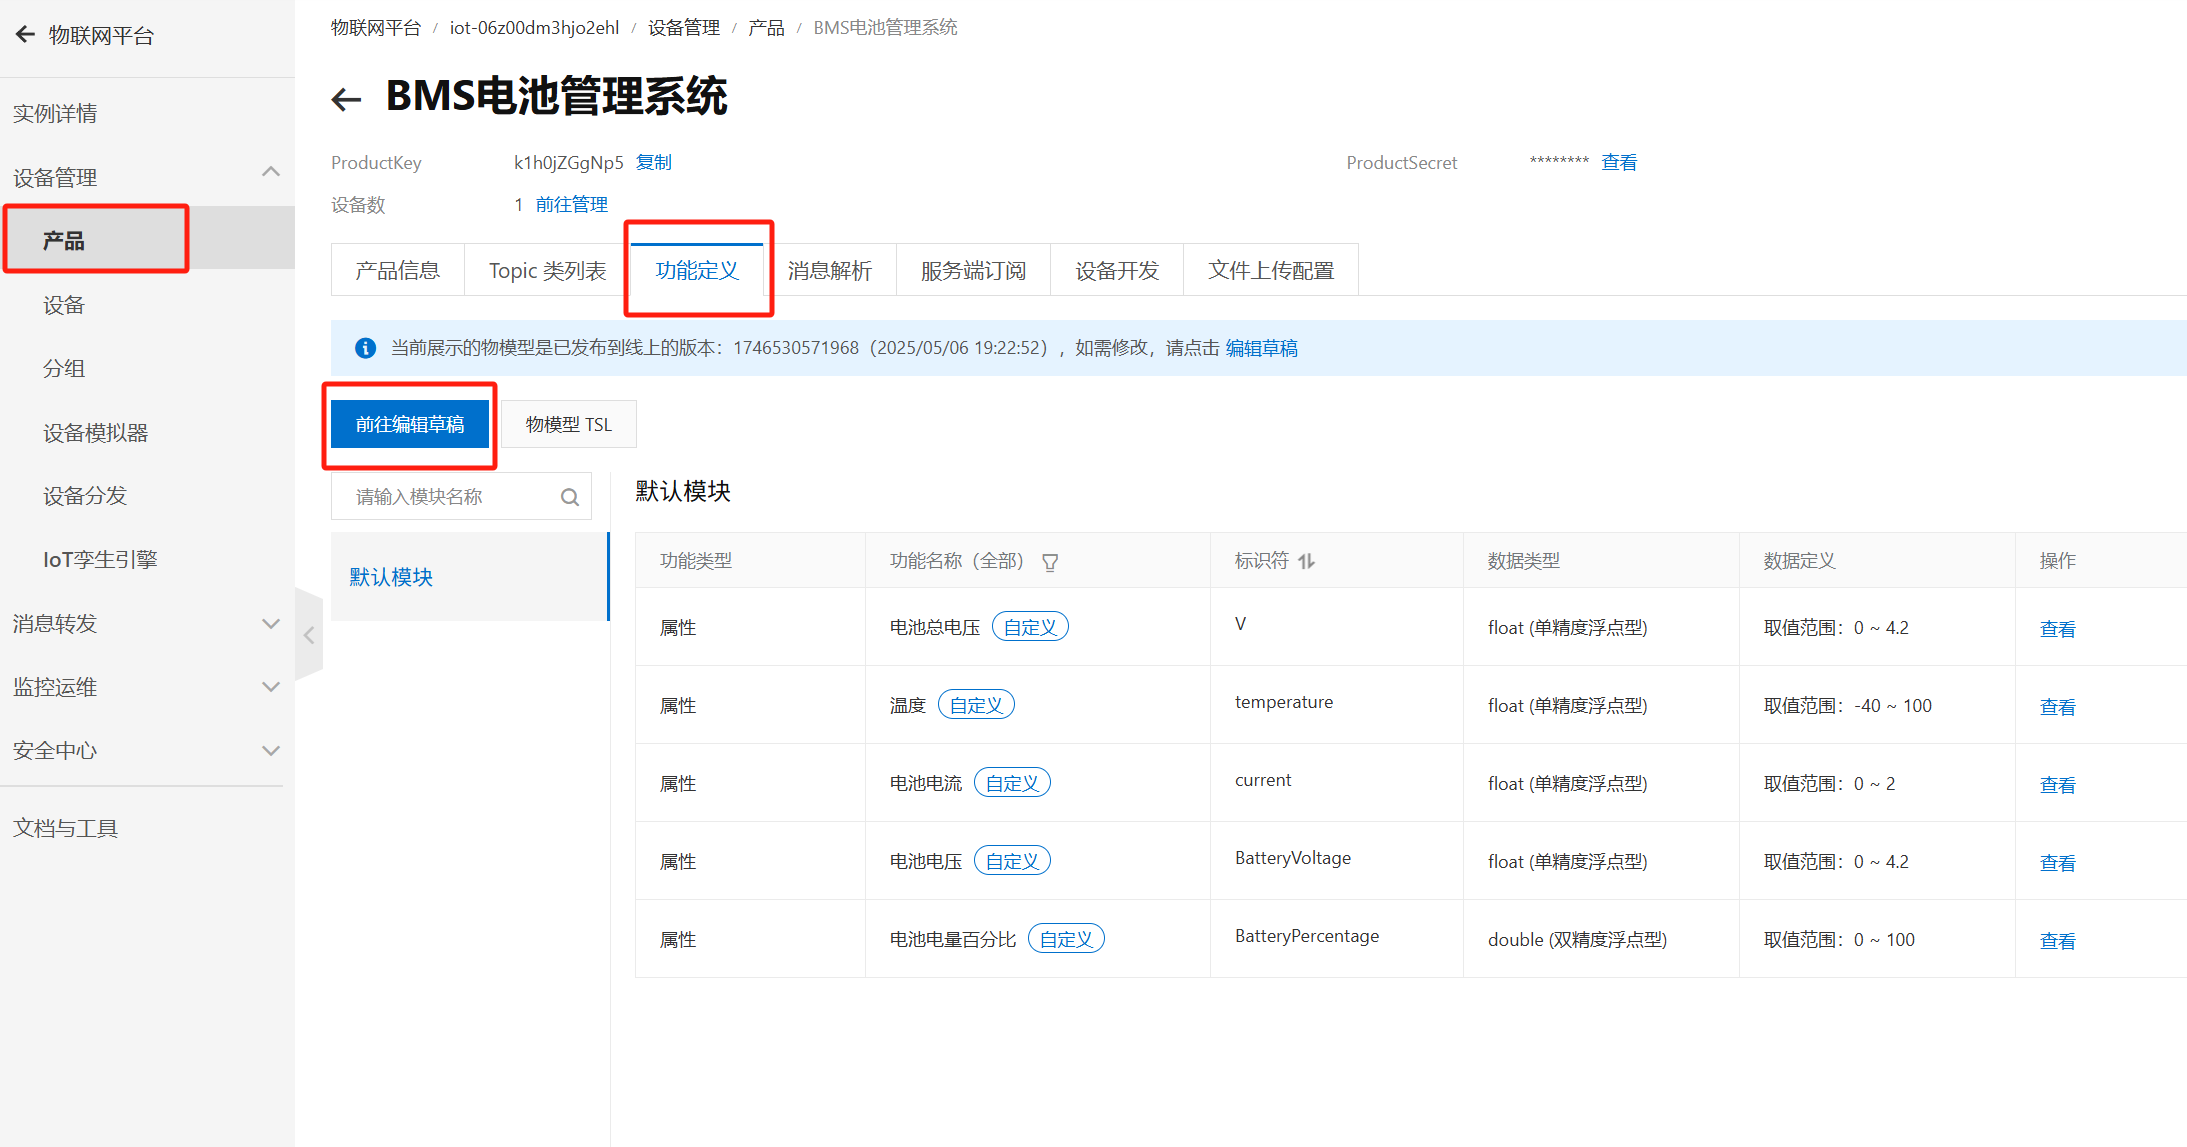
Task: Click search magnifier in module name field
Action: click(x=570, y=497)
